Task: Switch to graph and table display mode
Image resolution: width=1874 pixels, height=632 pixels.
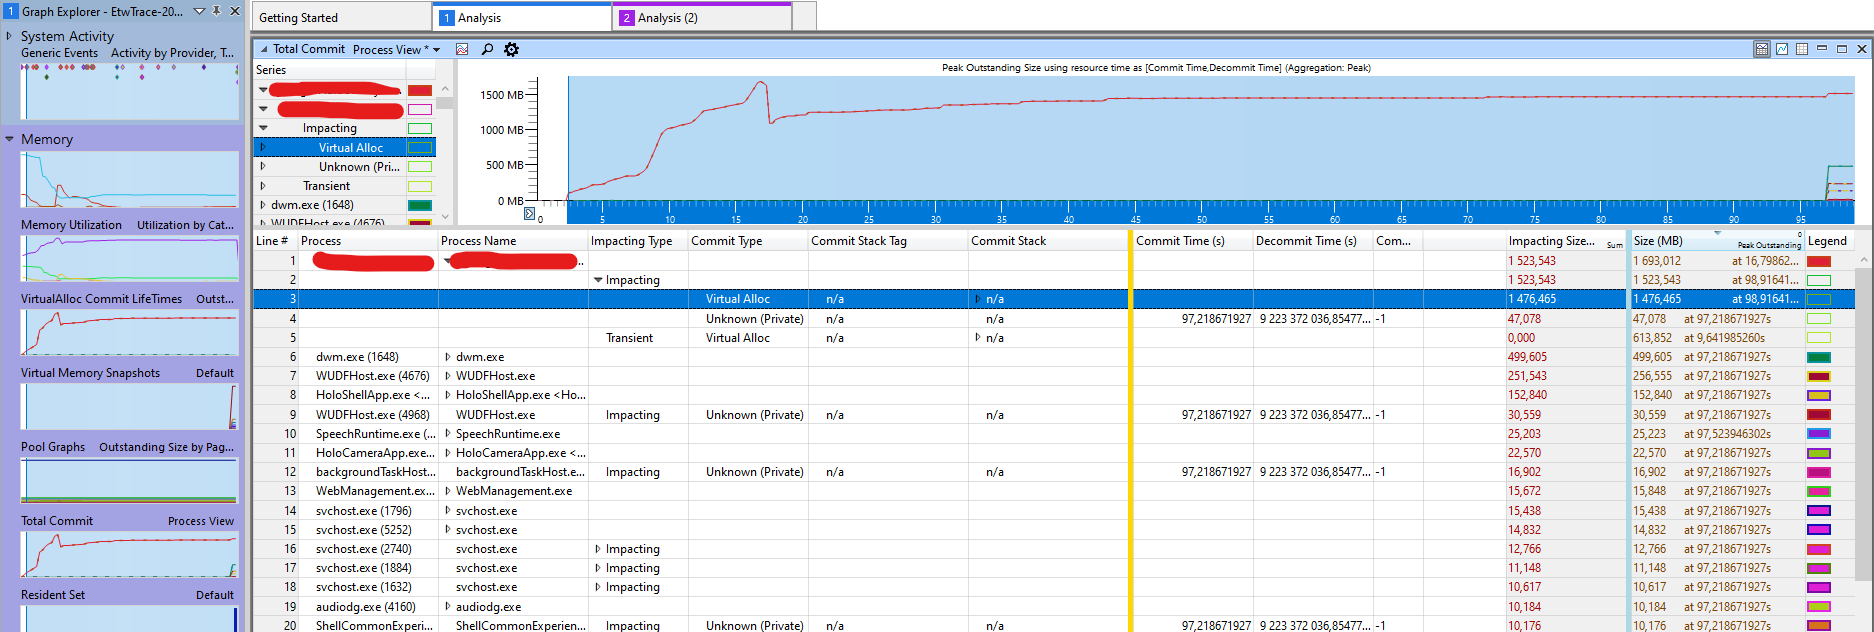Action: 1762,49
